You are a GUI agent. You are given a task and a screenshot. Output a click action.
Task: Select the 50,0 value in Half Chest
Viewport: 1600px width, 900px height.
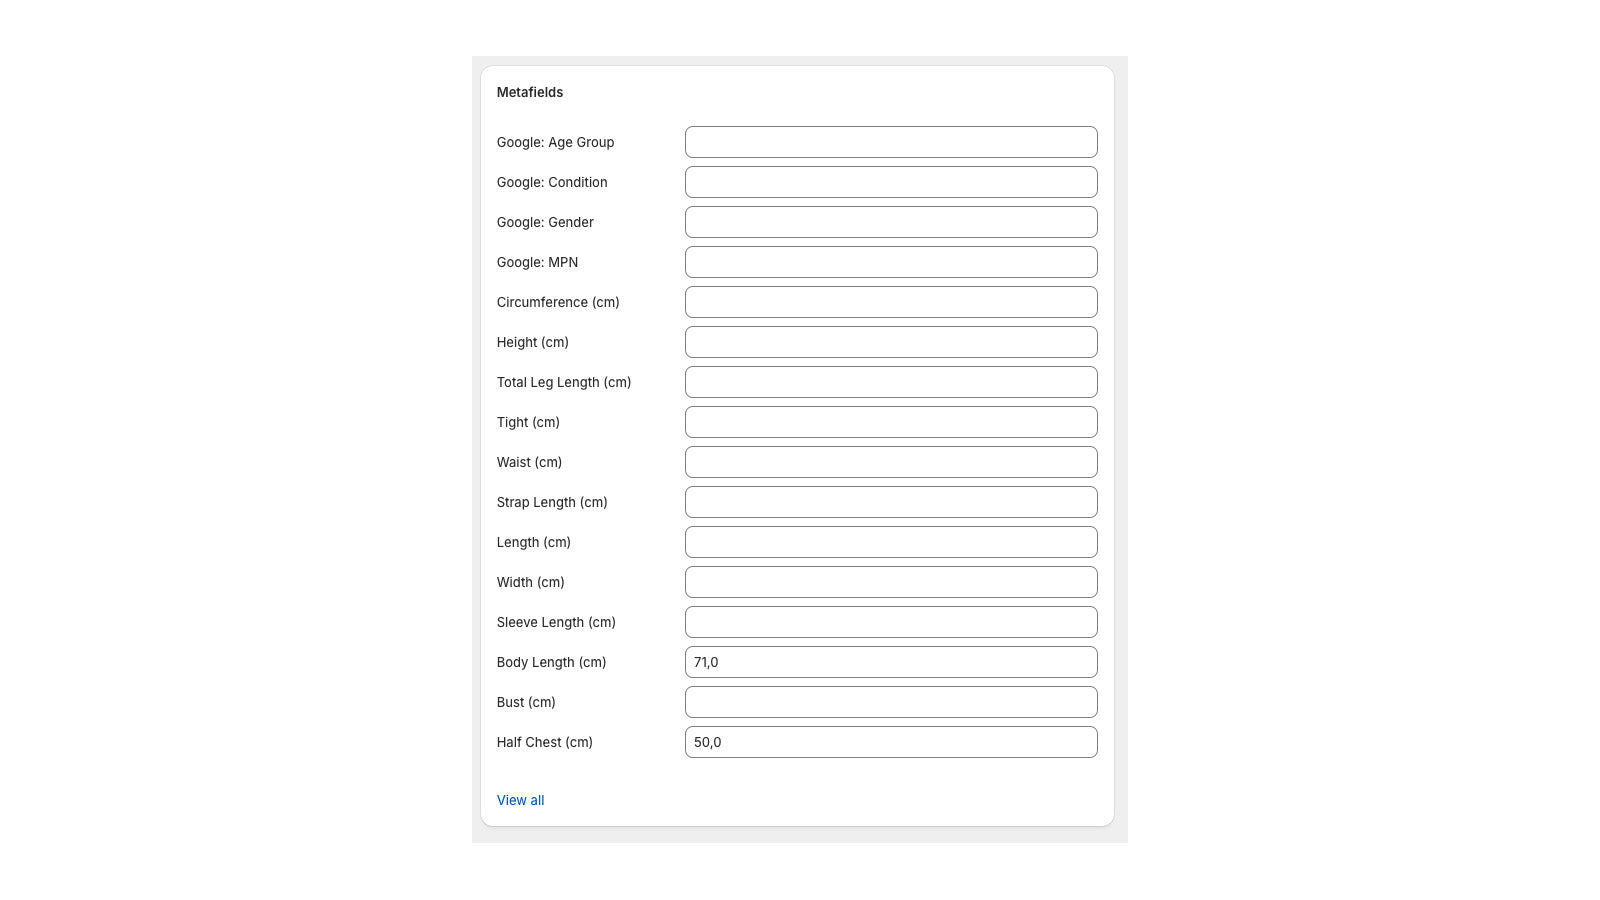pos(708,742)
